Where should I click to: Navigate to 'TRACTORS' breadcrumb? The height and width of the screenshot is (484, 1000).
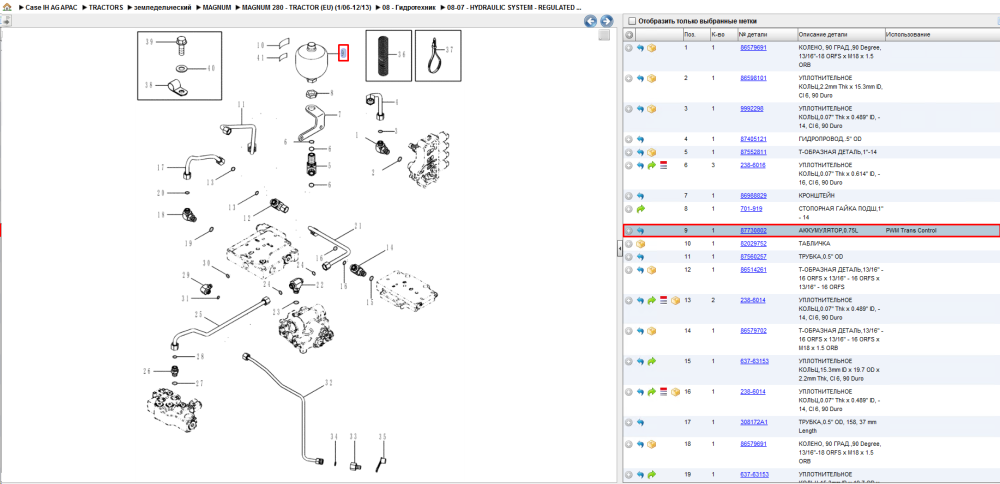106,8
